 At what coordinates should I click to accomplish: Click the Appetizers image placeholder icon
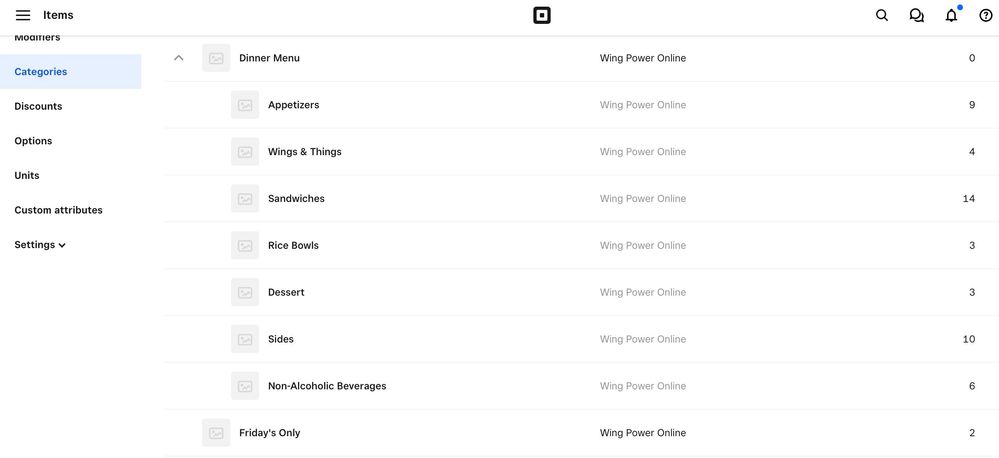coord(245,105)
